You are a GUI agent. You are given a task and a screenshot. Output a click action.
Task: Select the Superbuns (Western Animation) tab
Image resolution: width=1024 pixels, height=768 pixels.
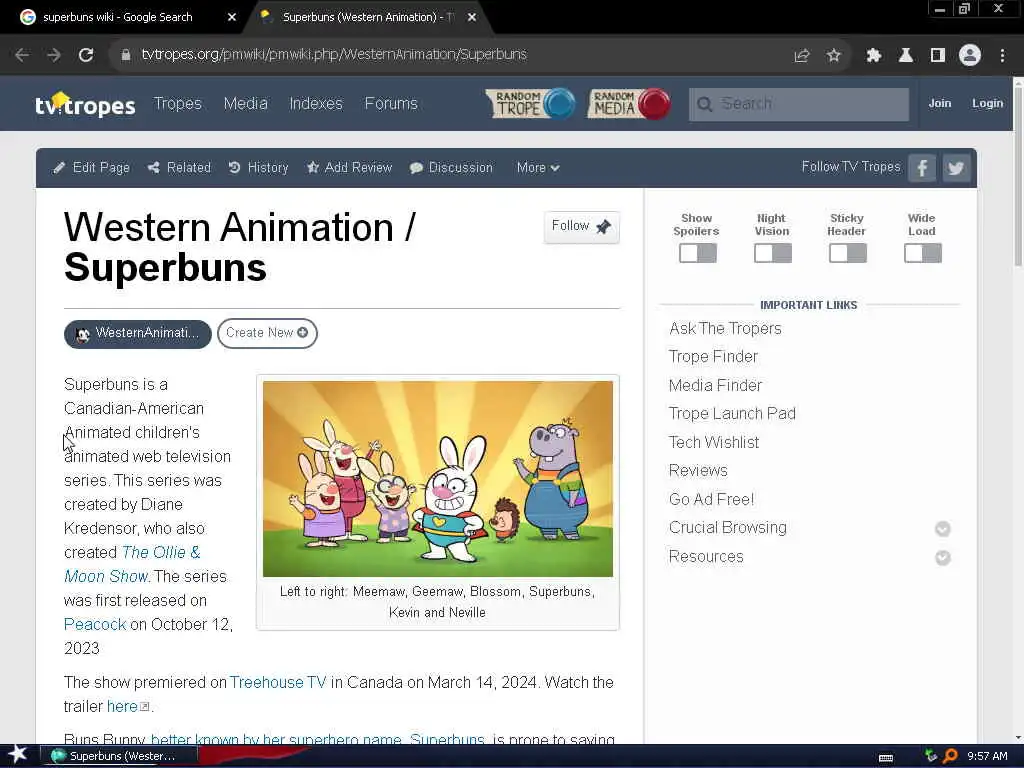coord(369,17)
